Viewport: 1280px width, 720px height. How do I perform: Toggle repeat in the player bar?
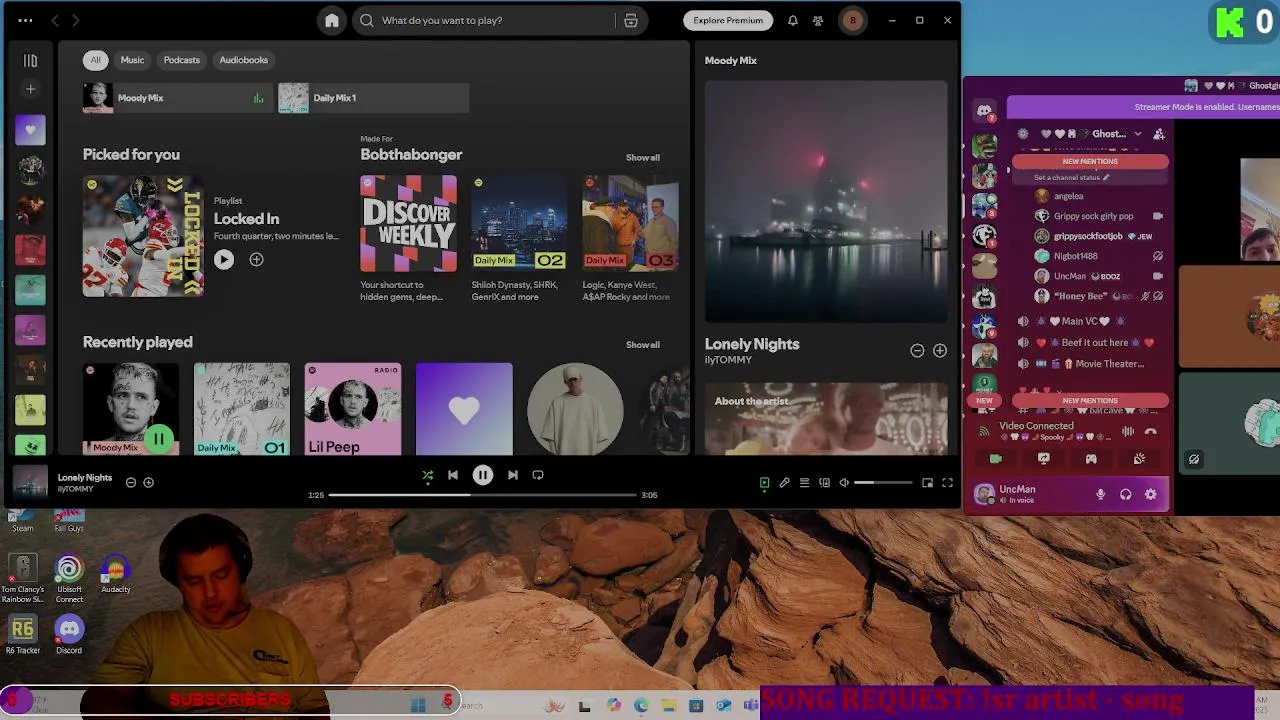pyautogui.click(x=538, y=475)
